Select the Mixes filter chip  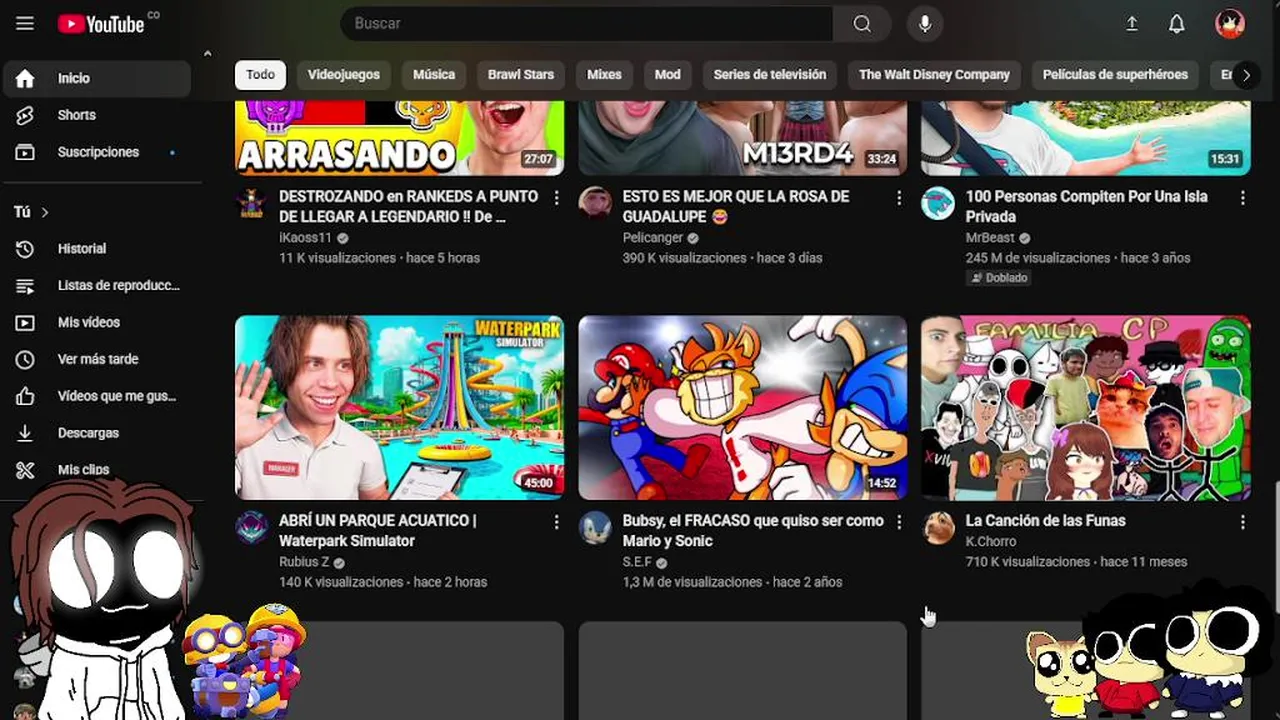point(604,75)
